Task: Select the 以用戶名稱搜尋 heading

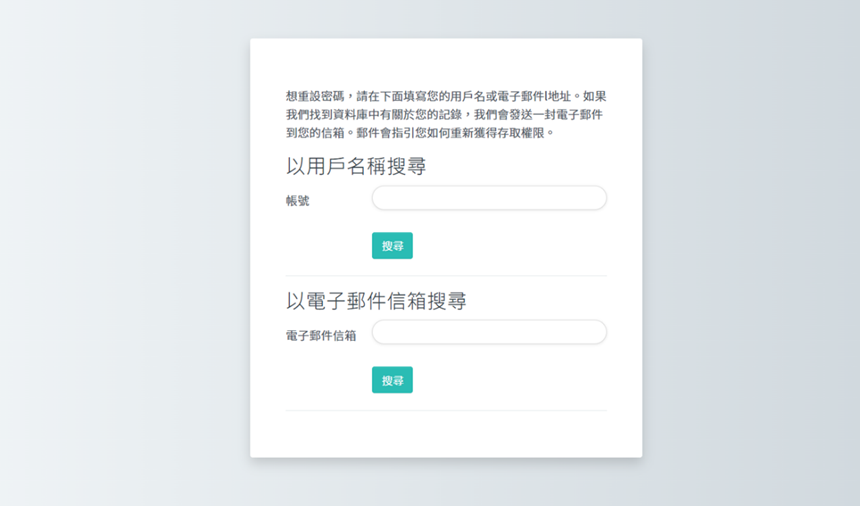Action: 356,167
